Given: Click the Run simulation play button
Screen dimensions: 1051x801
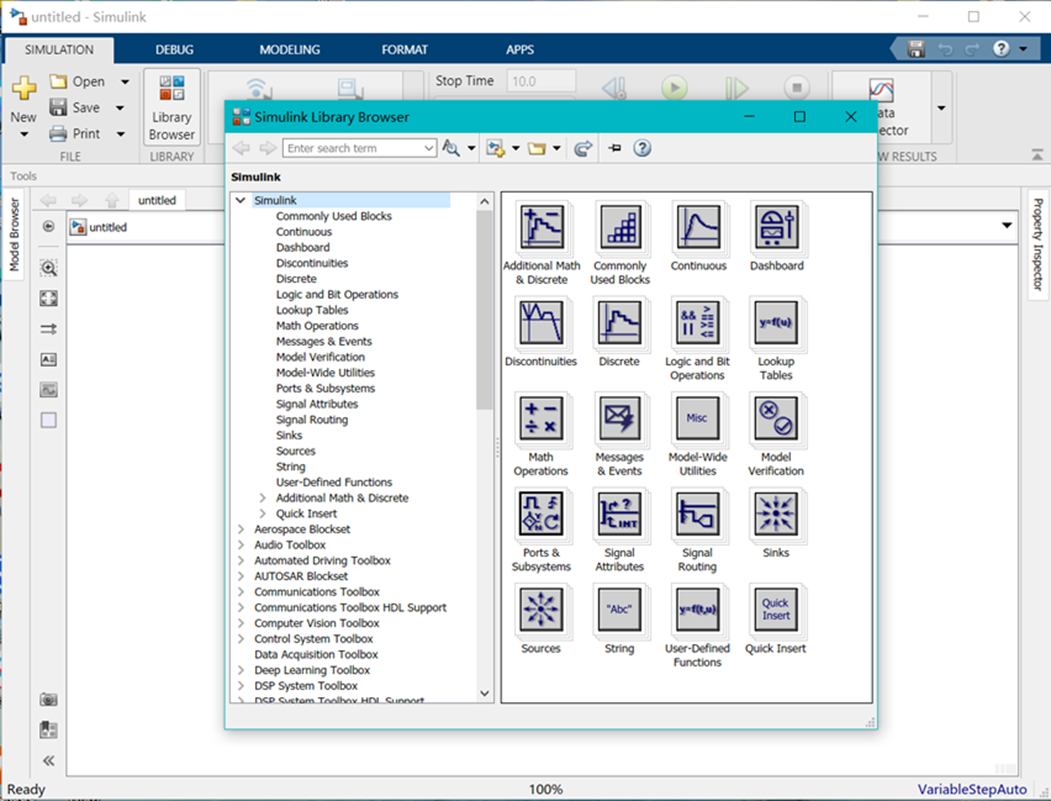Looking at the screenshot, I should pos(674,87).
